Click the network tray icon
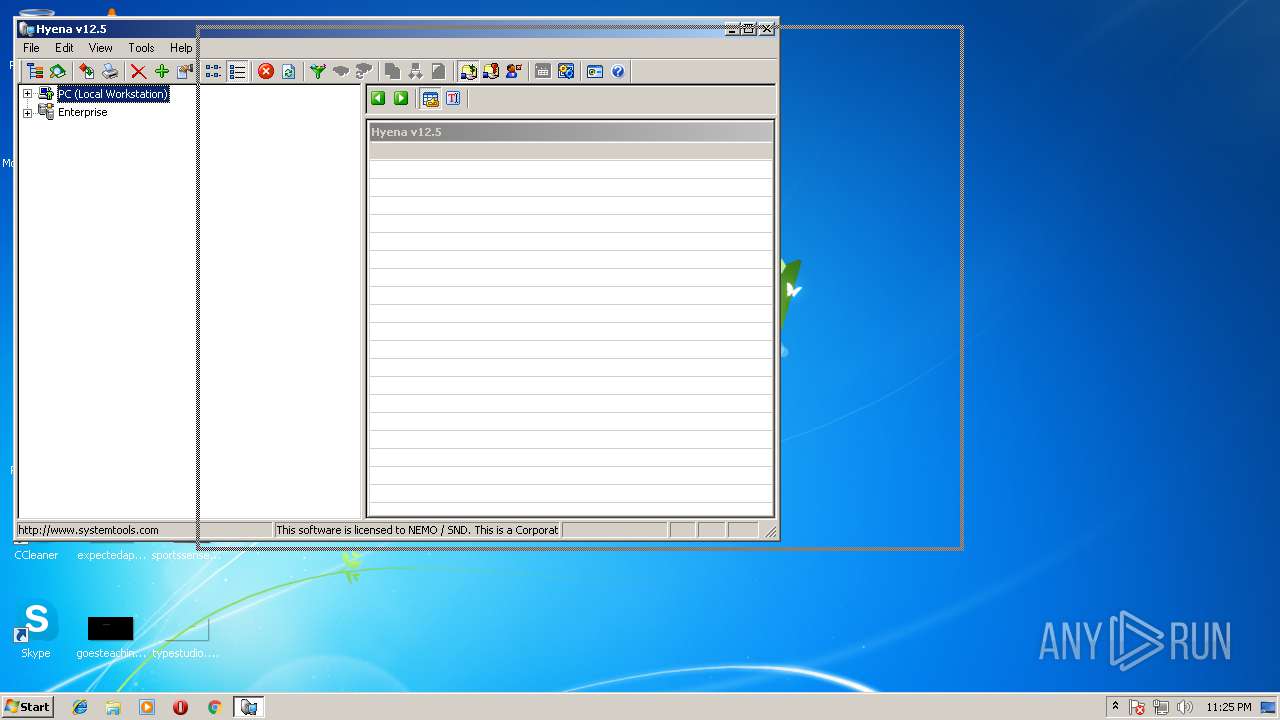 1161,707
